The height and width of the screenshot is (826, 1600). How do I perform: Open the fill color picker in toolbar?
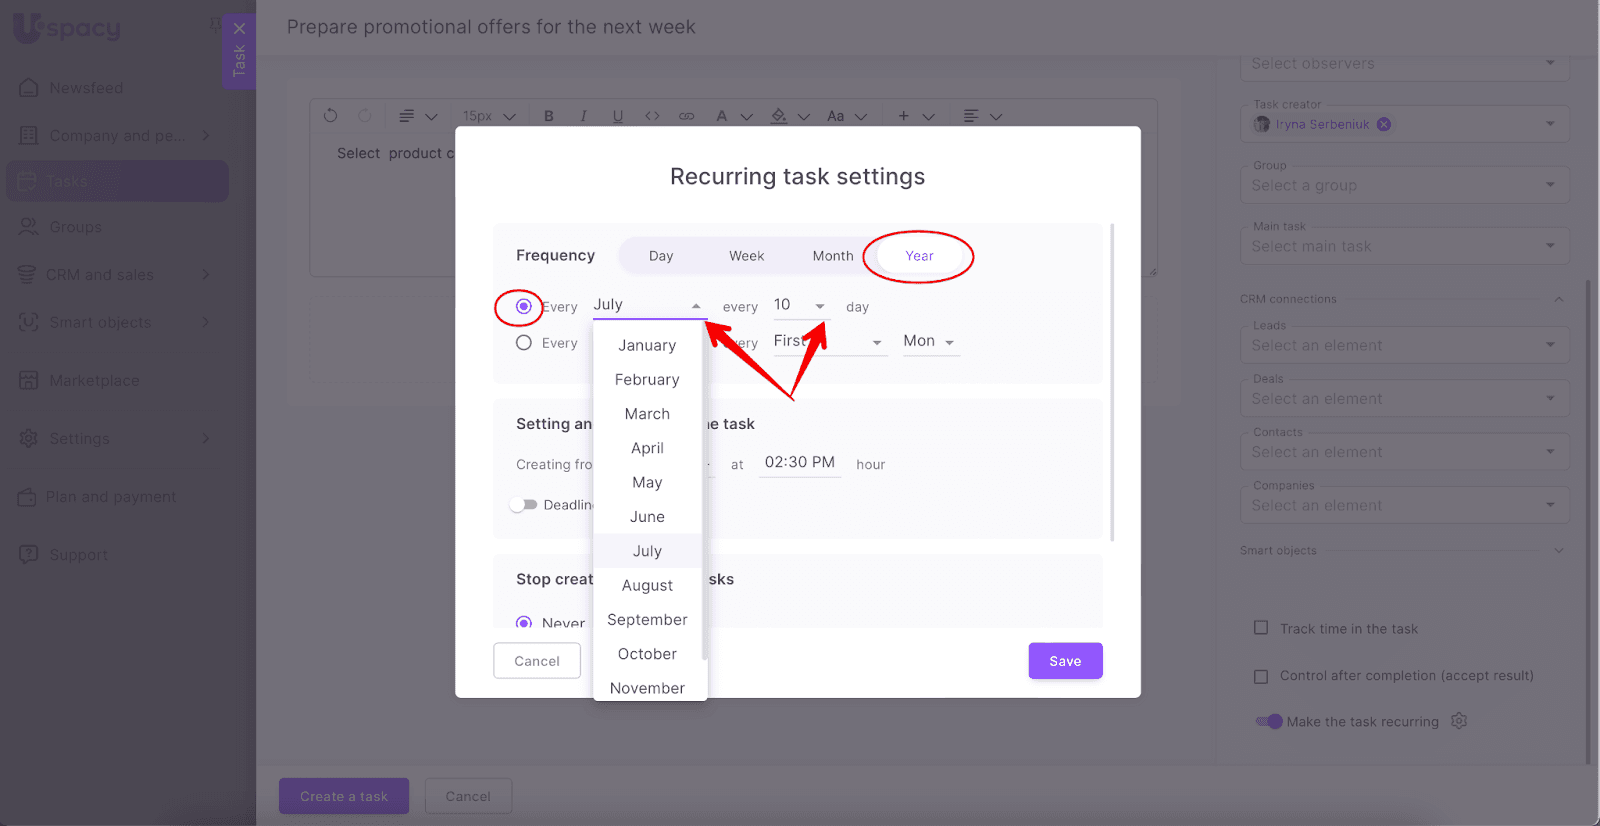pos(780,116)
